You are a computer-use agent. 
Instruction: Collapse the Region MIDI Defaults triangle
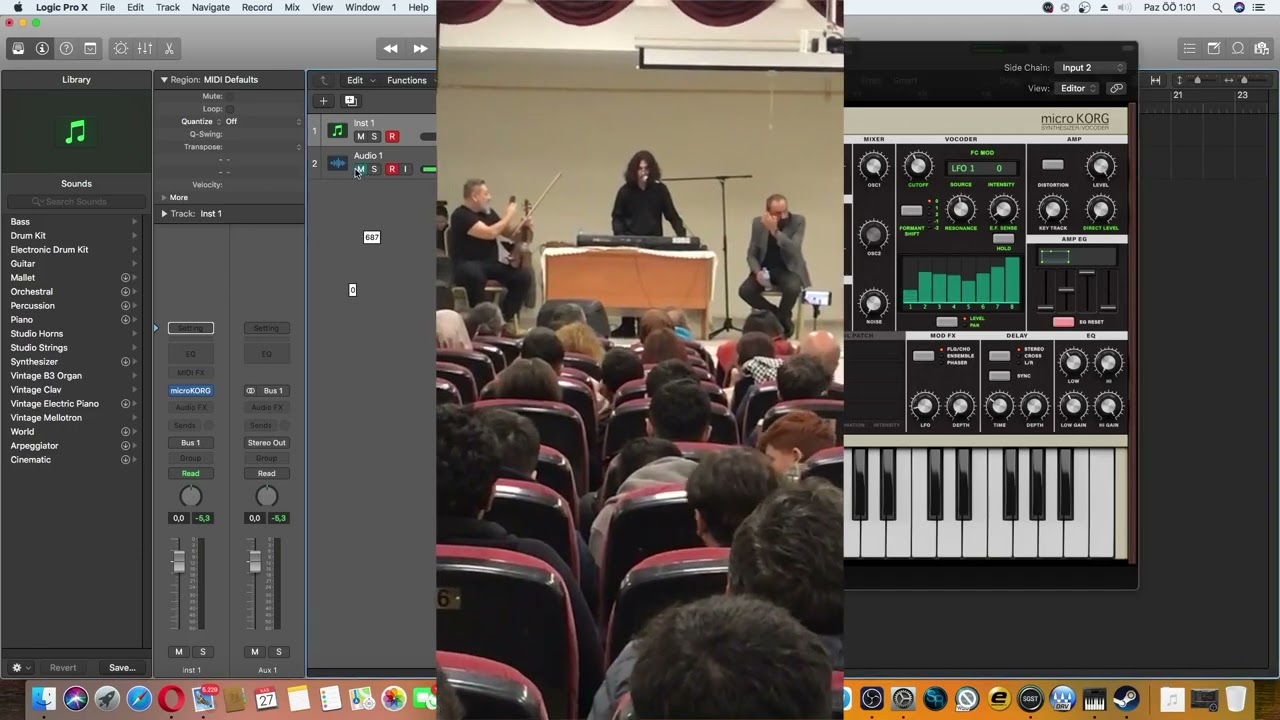click(x=164, y=80)
